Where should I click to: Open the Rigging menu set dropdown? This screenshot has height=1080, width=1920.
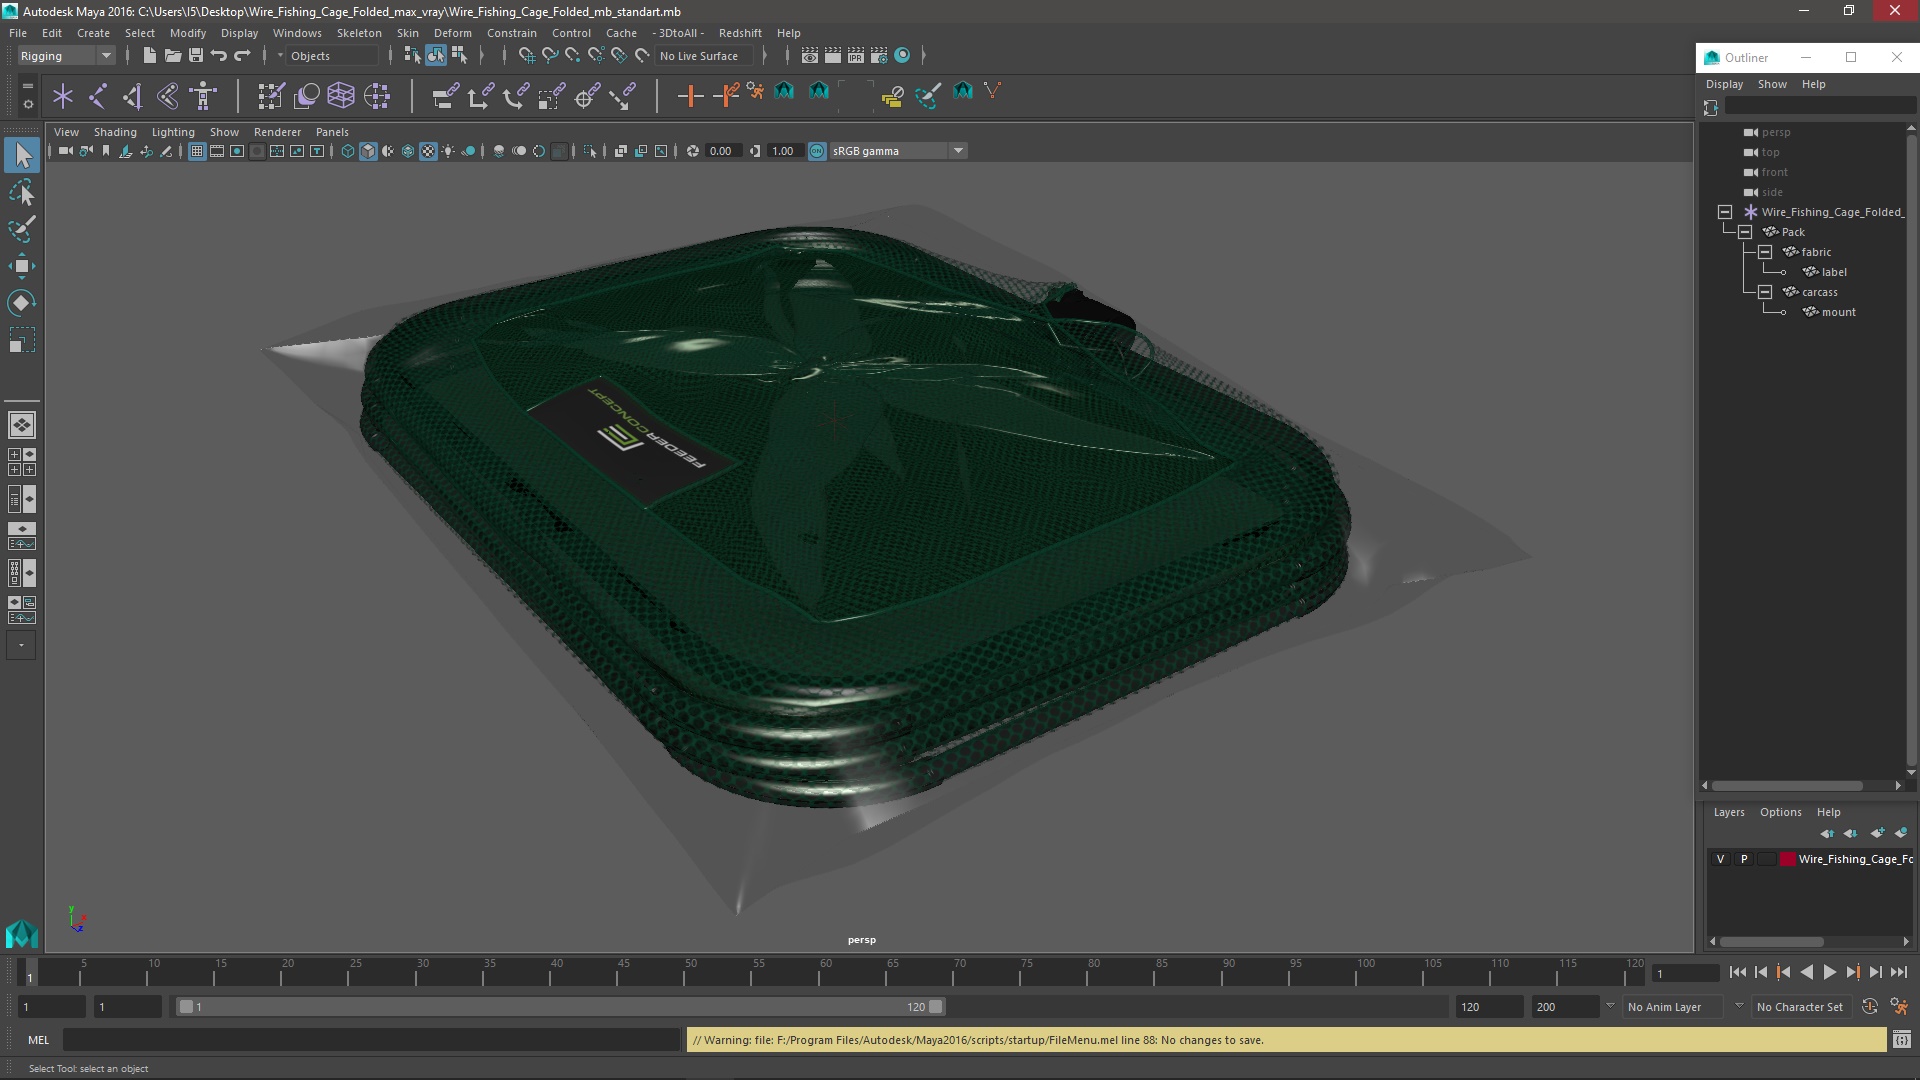[66, 56]
